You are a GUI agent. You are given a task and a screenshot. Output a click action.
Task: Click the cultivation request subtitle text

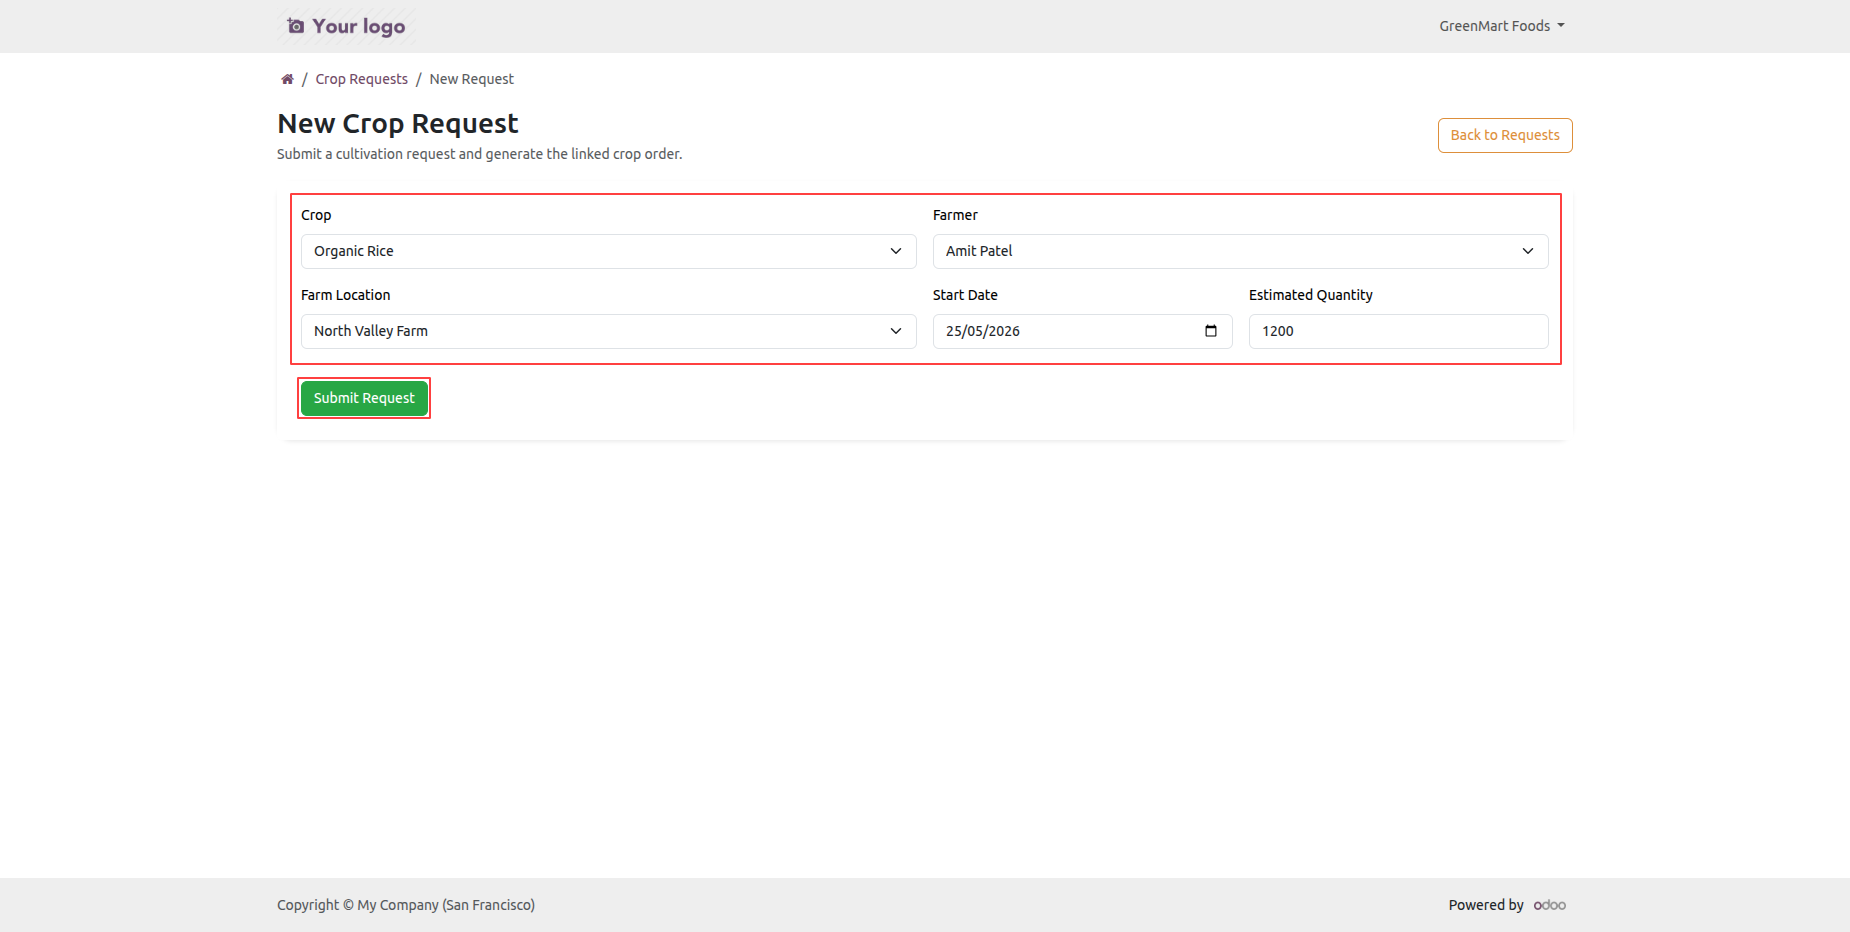point(479,154)
